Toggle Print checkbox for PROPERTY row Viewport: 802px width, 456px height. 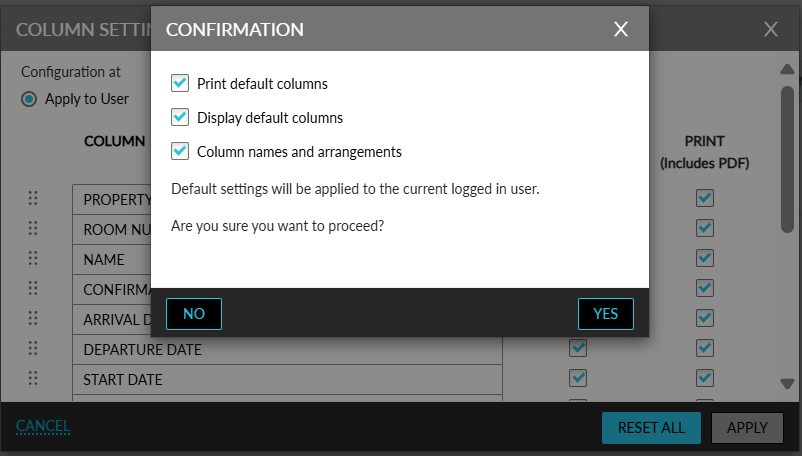point(705,198)
